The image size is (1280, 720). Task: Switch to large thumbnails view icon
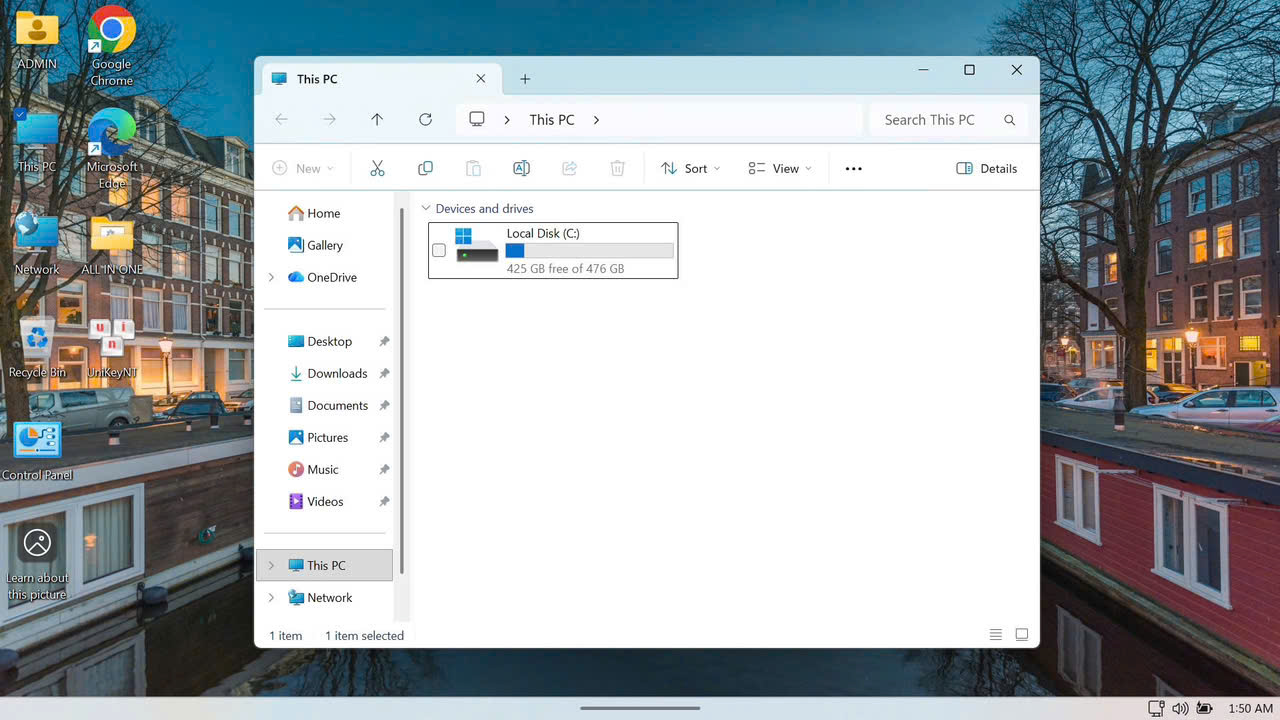coord(1021,635)
